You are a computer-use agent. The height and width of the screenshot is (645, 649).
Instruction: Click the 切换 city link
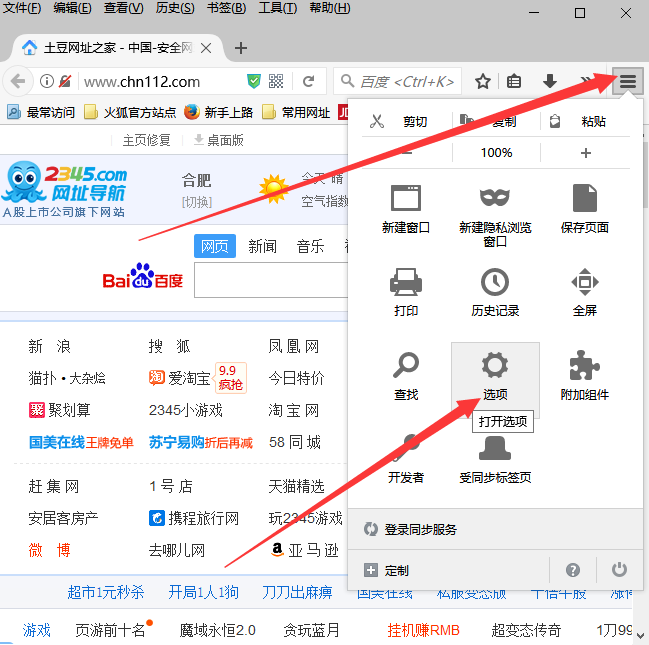(197, 202)
